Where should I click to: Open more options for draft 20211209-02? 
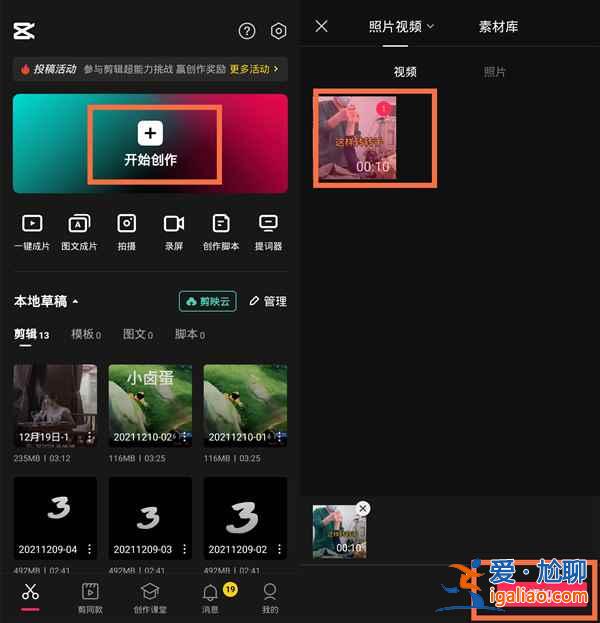tap(279, 549)
